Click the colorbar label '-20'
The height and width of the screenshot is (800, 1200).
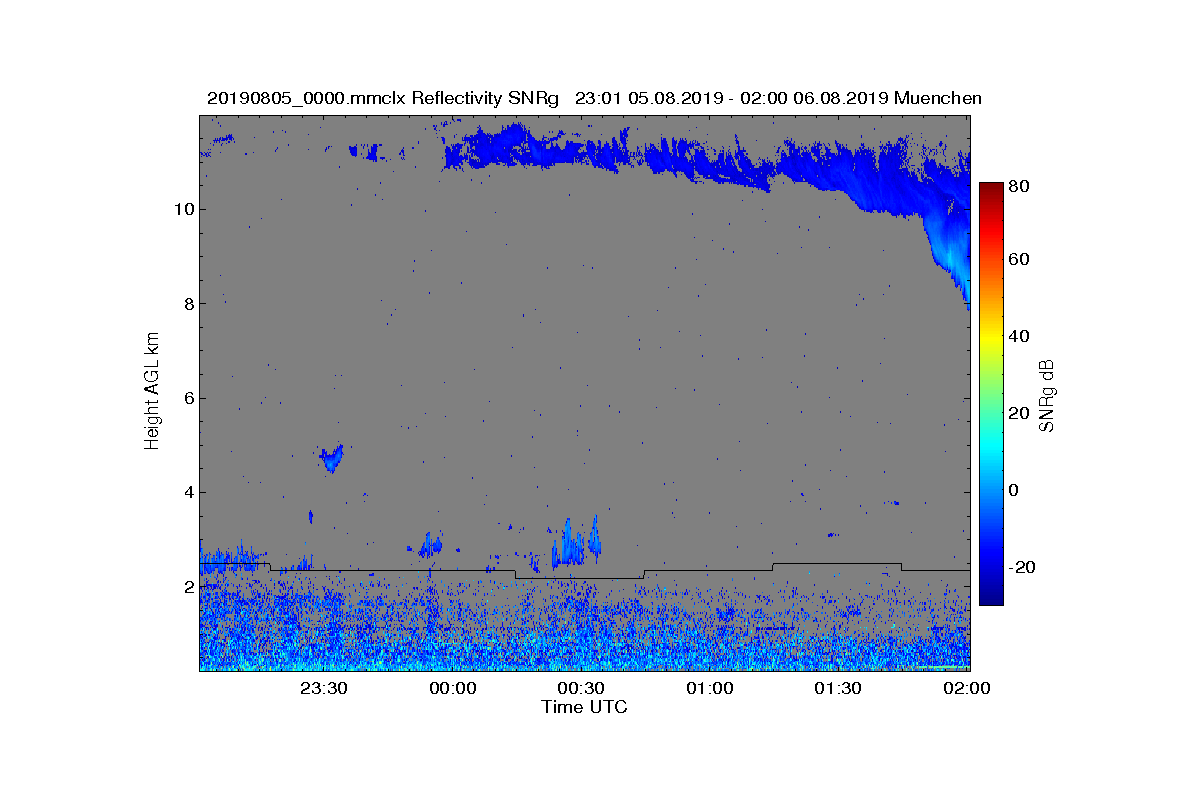pyautogui.click(x=1023, y=567)
